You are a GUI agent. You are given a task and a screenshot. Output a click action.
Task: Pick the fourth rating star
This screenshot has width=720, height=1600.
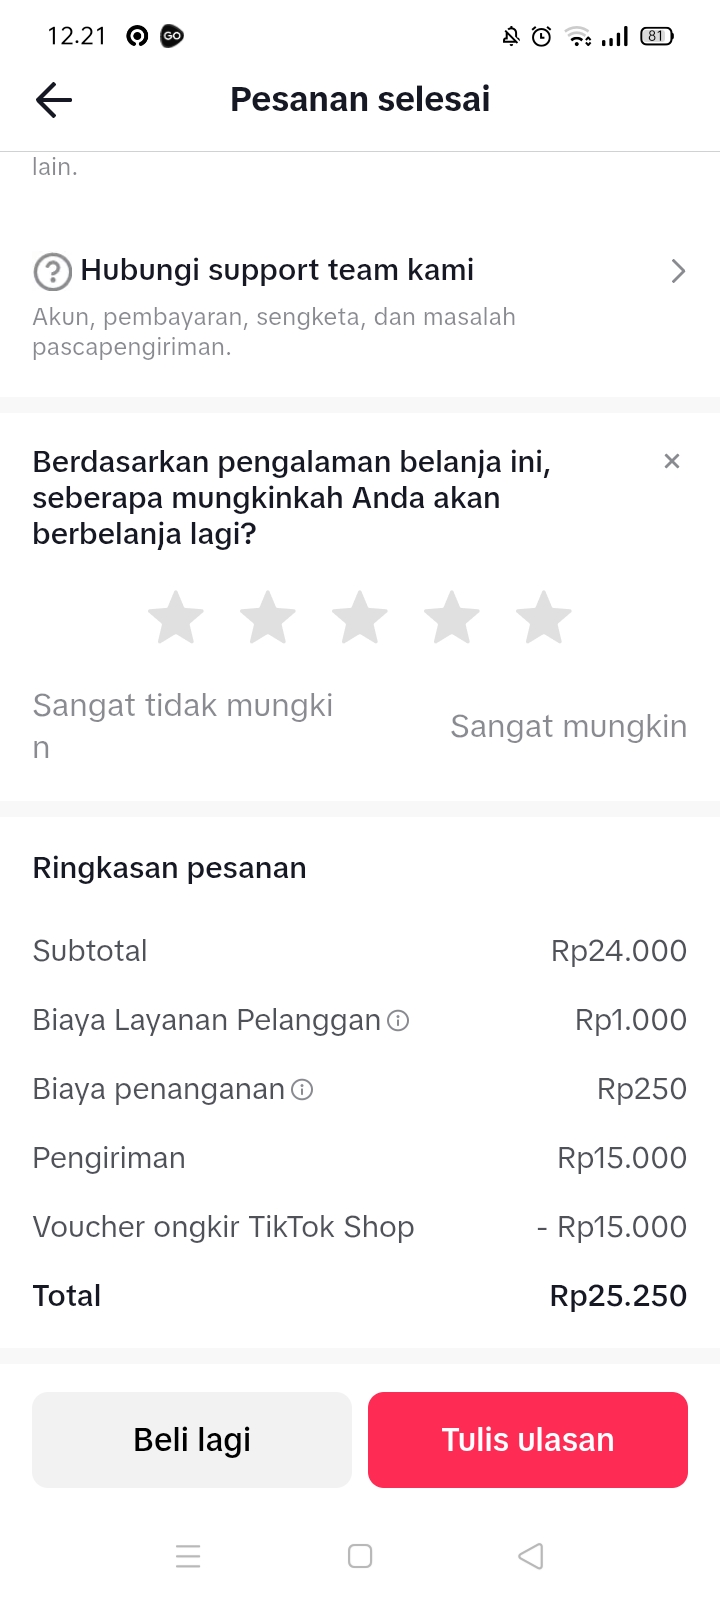452,617
